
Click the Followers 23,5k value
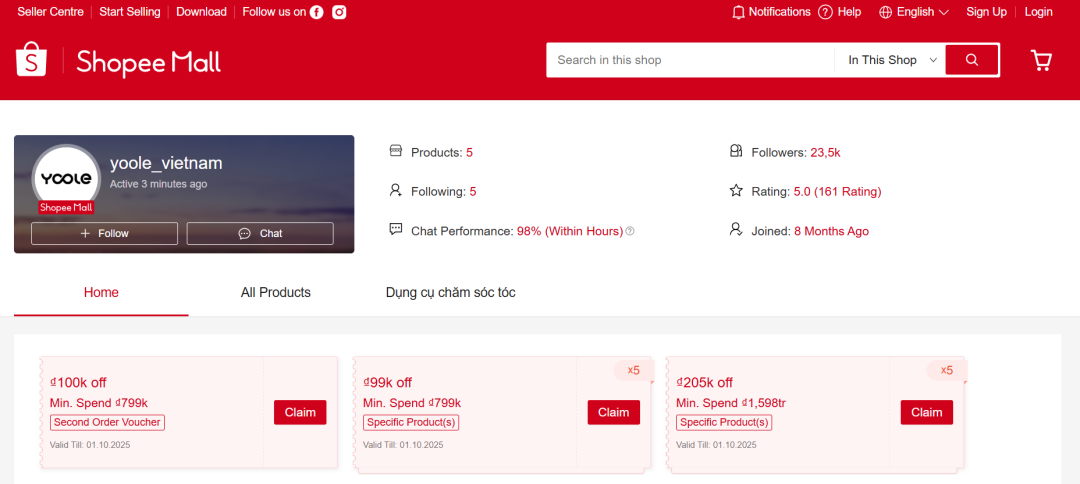[x=825, y=153]
